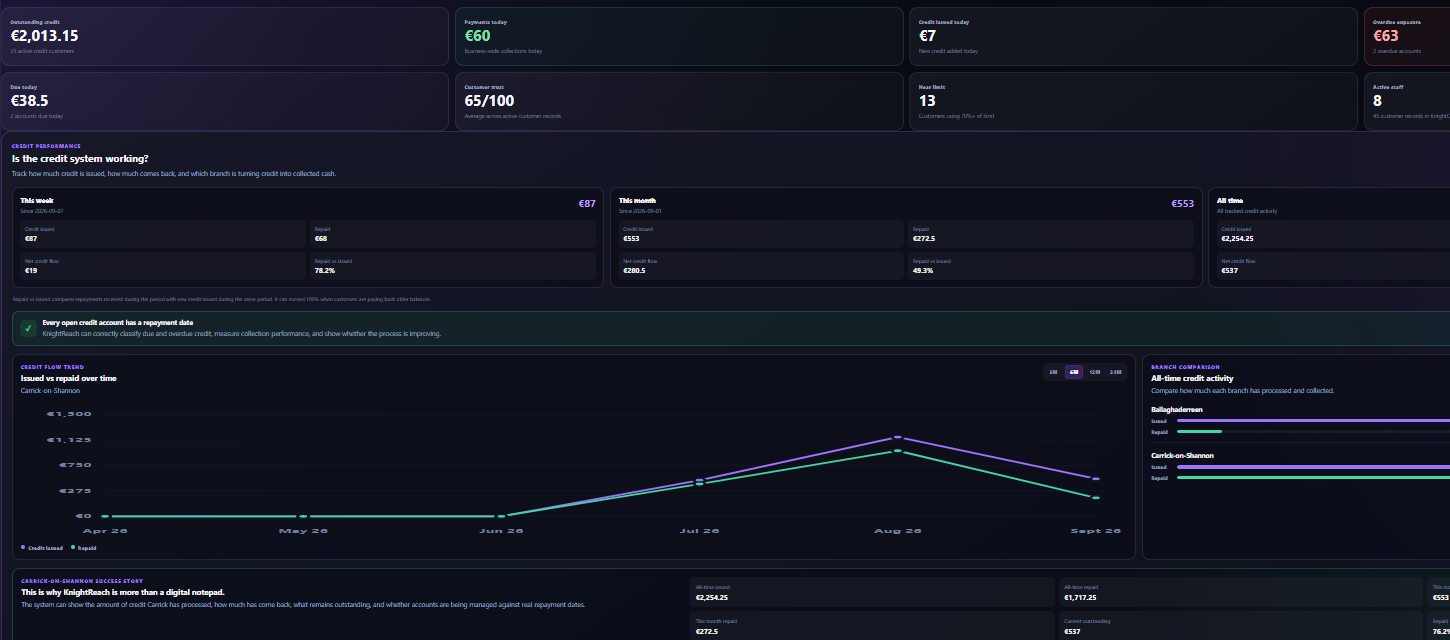Click the Carrick-on-Shannon branch name in Branch Comparison
Viewport: 1450px width, 640px height.
(x=1182, y=456)
